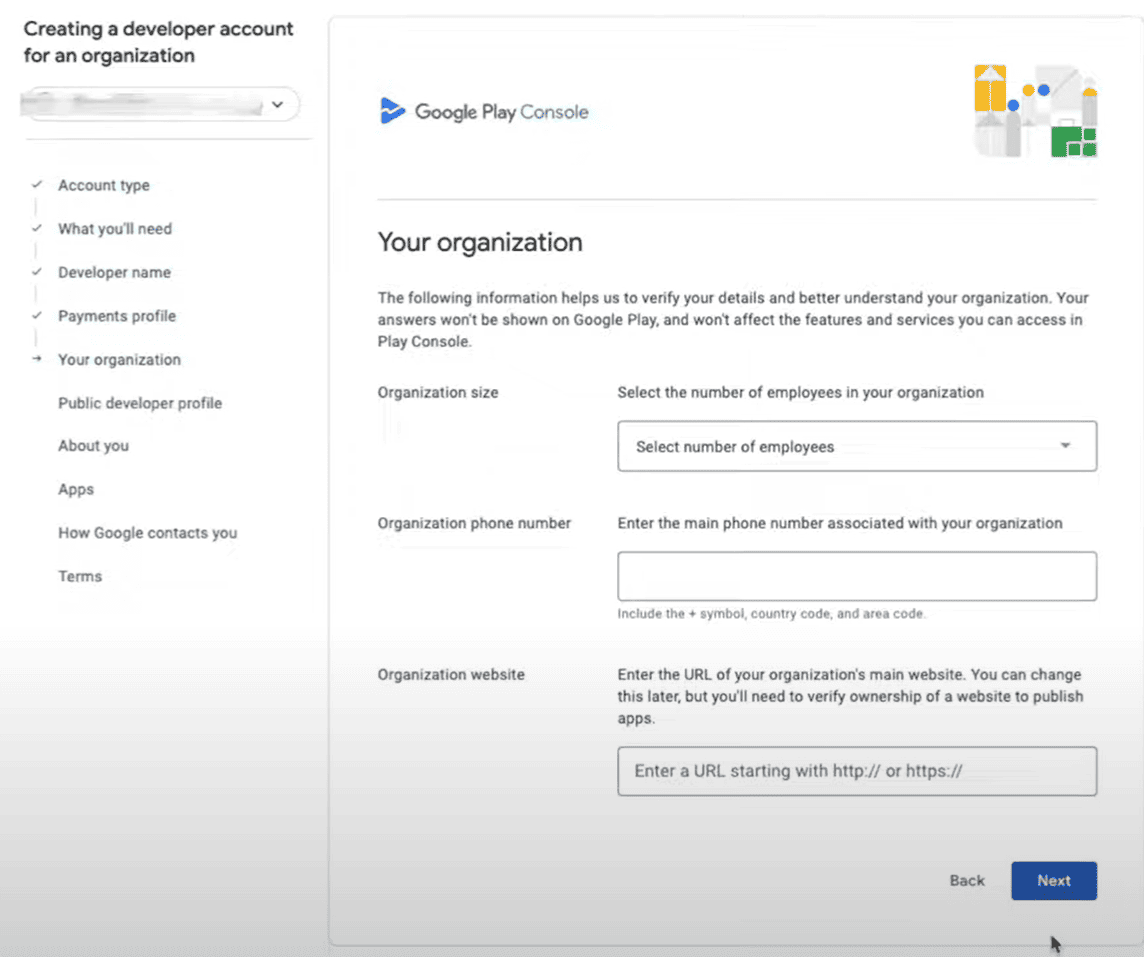The width and height of the screenshot is (1144, 957).
Task: Select the Developer name step
Action: click(114, 273)
